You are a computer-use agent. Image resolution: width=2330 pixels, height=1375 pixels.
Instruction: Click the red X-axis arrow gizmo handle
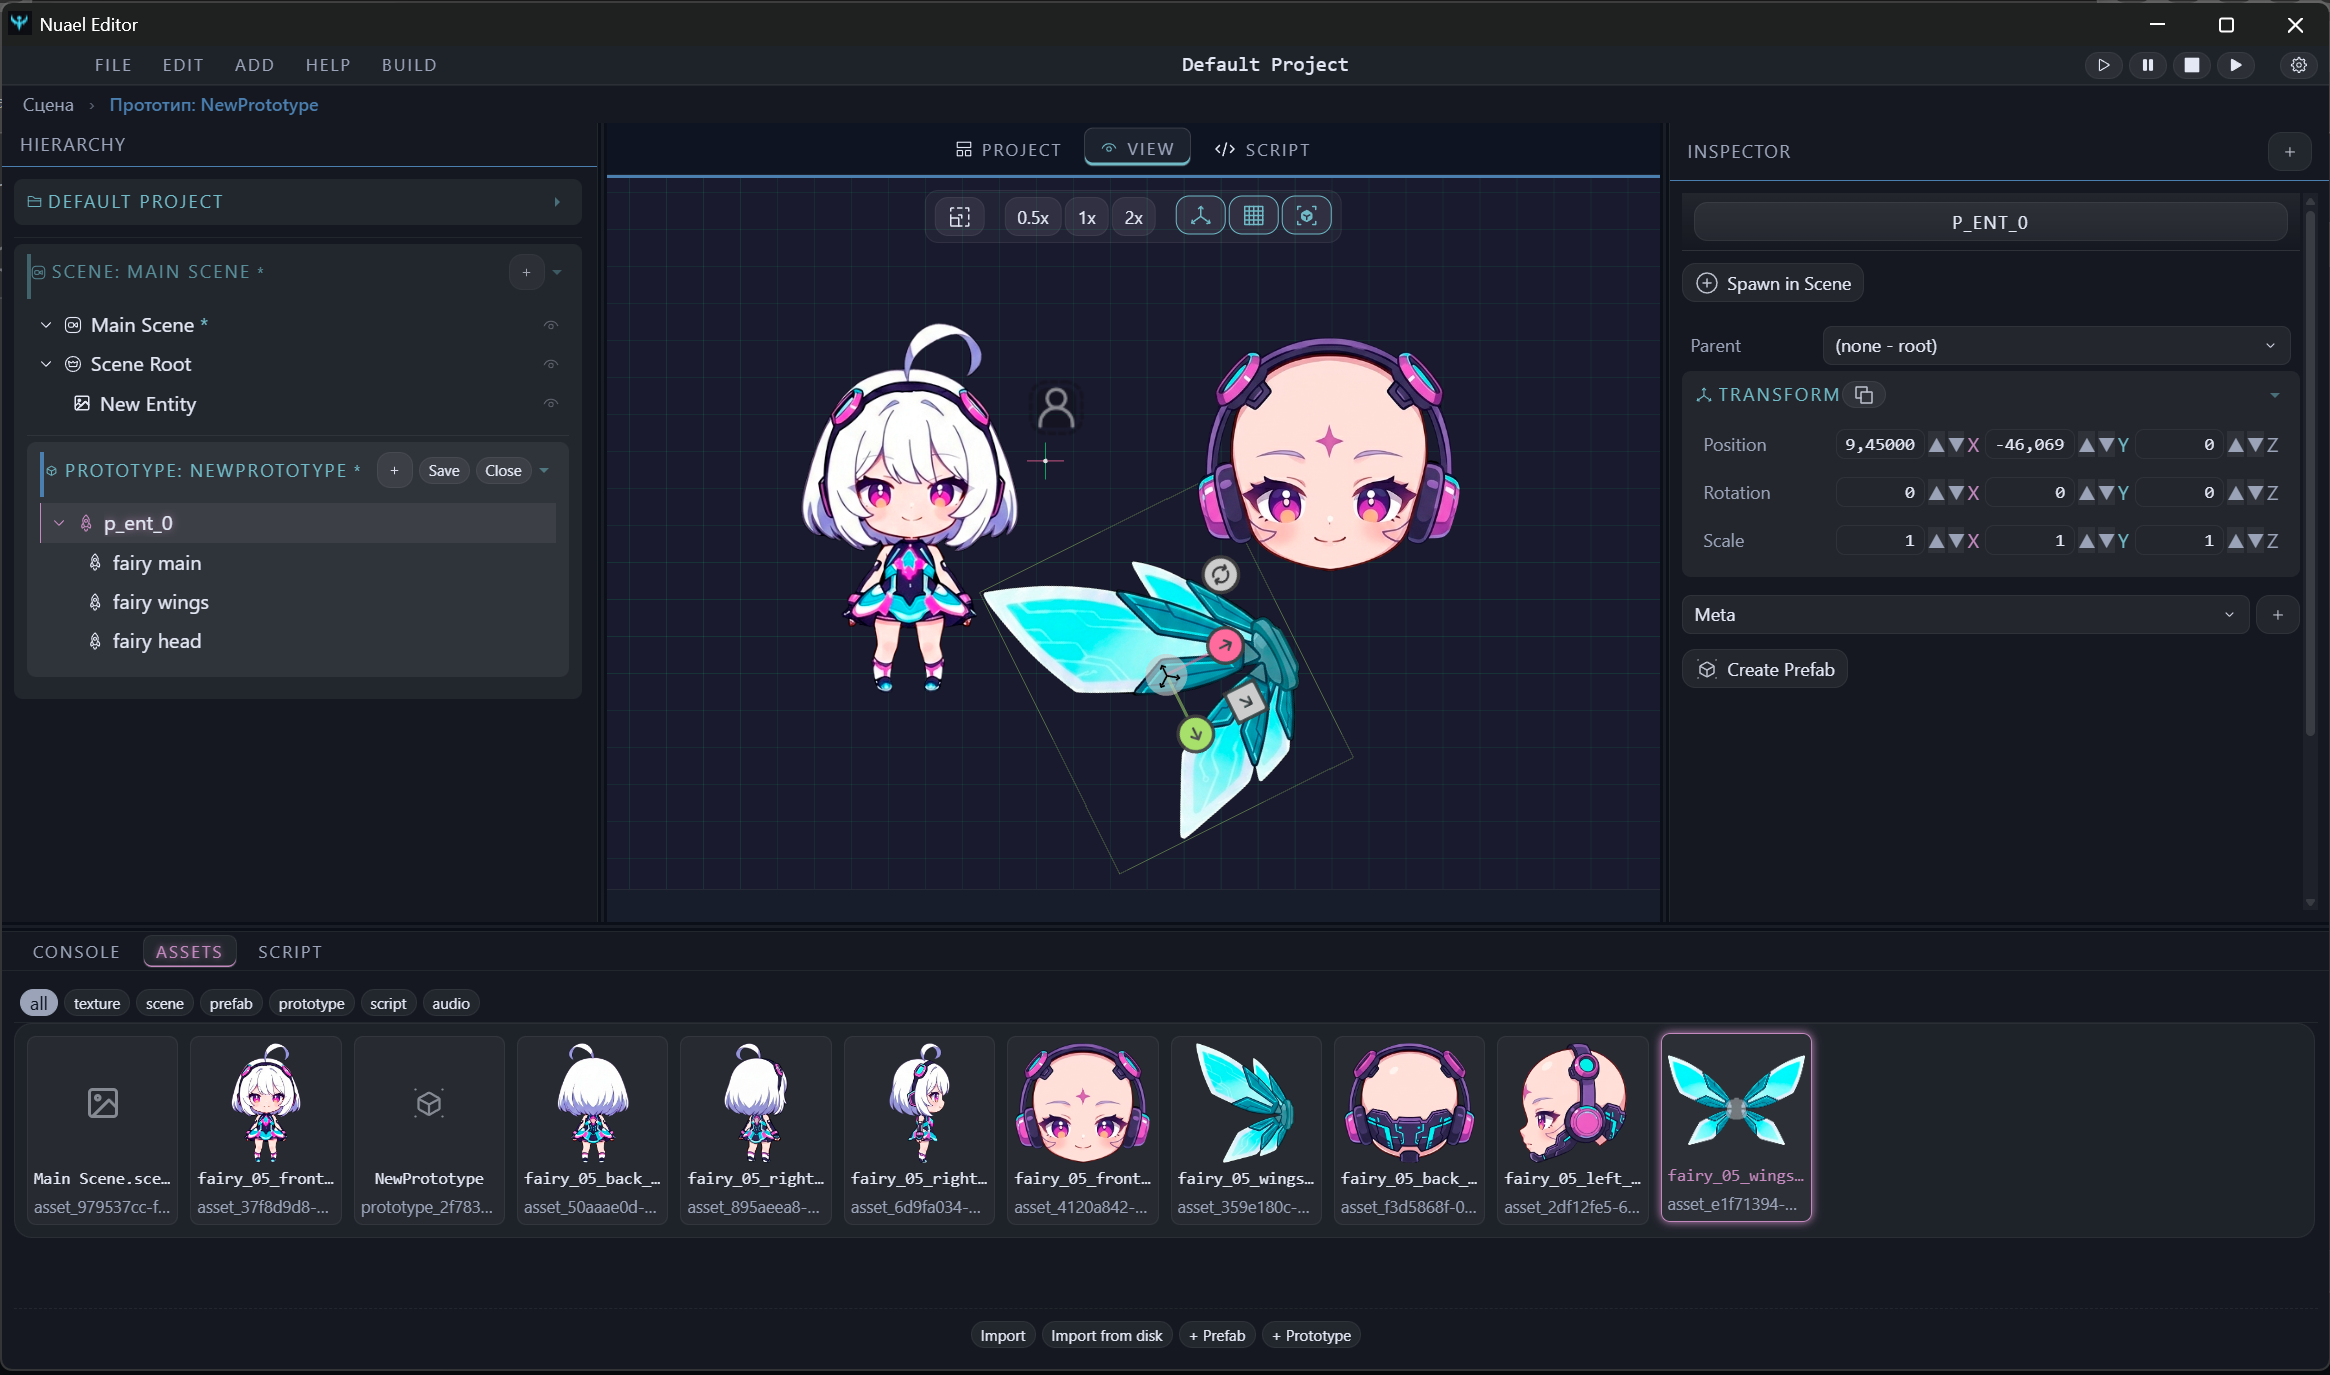[1225, 646]
